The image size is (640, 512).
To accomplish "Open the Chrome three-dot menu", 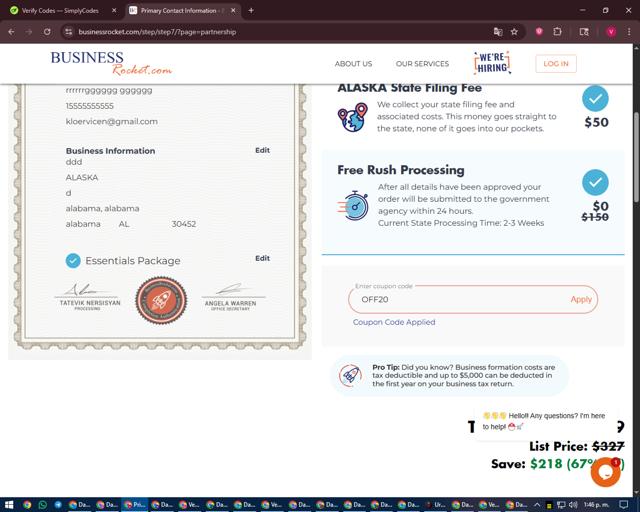I will pyautogui.click(x=629, y=32).
